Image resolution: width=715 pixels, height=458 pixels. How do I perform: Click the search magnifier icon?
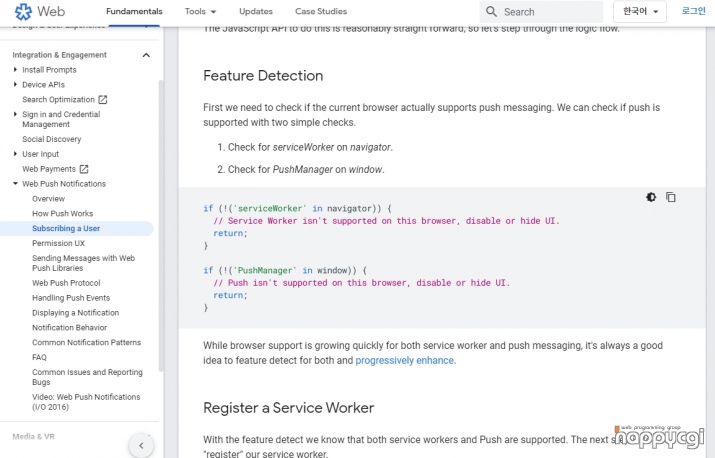(491, 11)
